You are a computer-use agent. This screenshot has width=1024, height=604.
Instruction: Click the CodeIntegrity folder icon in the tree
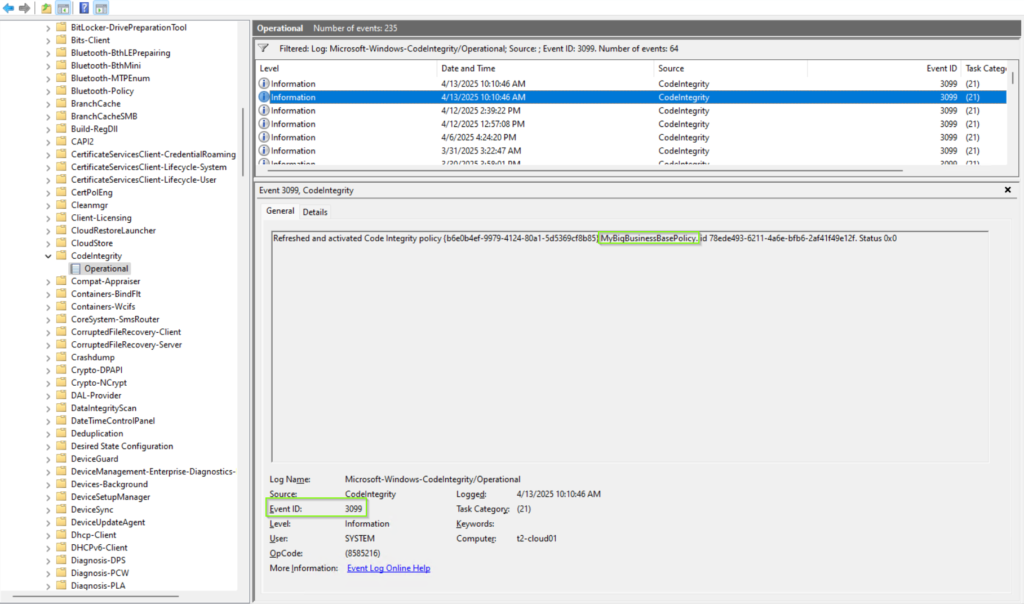point(61,256)
